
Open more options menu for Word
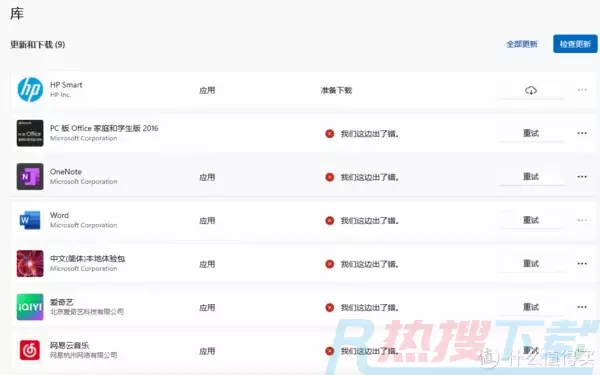[582, 220]
